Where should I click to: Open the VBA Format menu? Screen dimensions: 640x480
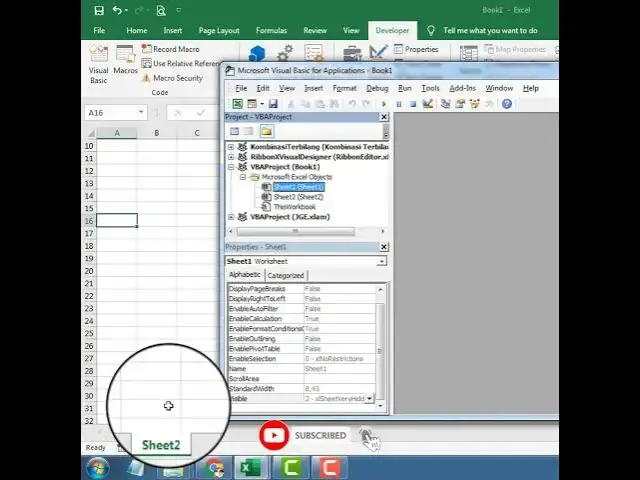click(x=344, y=88)
